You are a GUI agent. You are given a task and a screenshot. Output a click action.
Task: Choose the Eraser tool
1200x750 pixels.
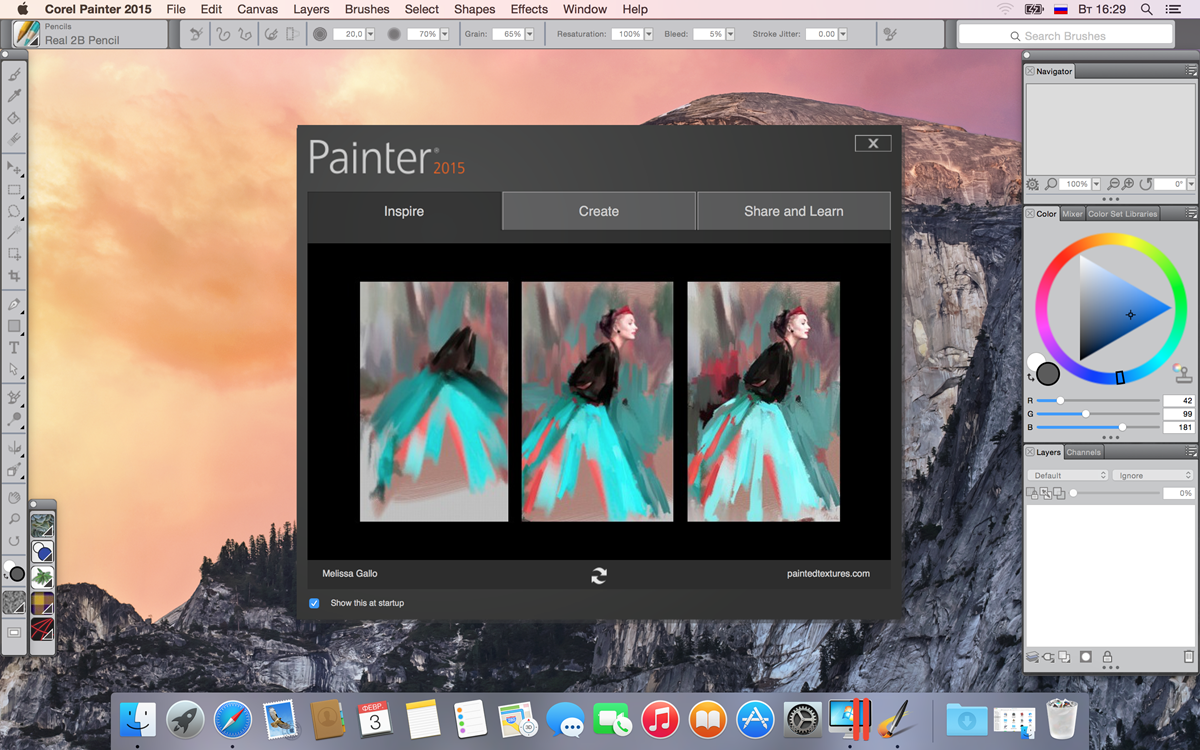(x=14, y=140)
